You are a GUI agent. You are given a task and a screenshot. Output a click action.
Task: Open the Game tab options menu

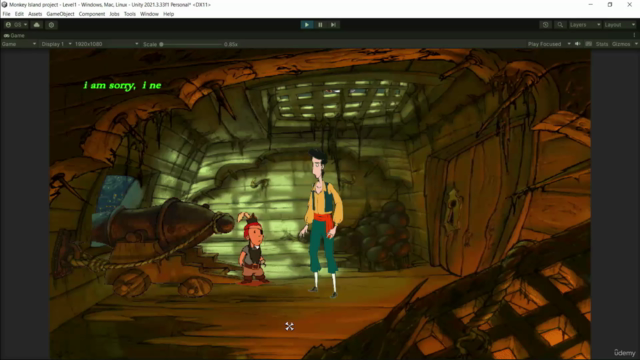(634, 35)
